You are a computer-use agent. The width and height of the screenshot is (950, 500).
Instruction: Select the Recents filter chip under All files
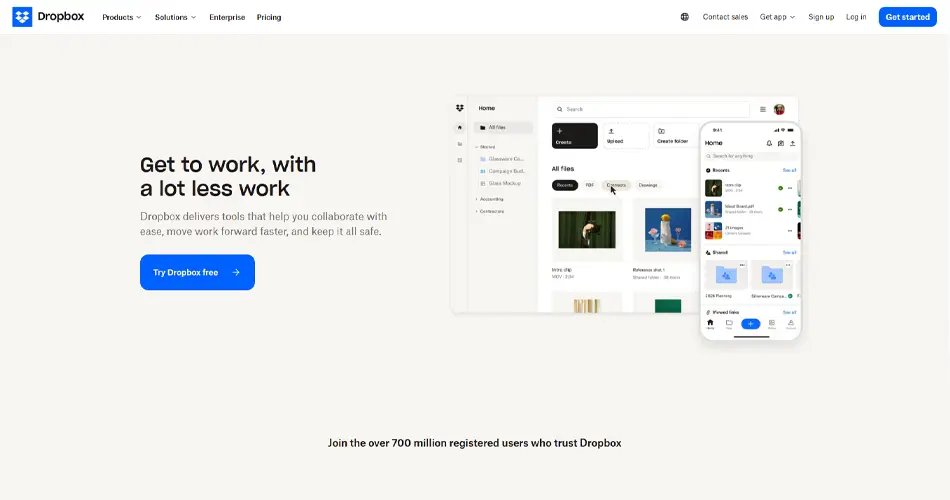point(565,185)
